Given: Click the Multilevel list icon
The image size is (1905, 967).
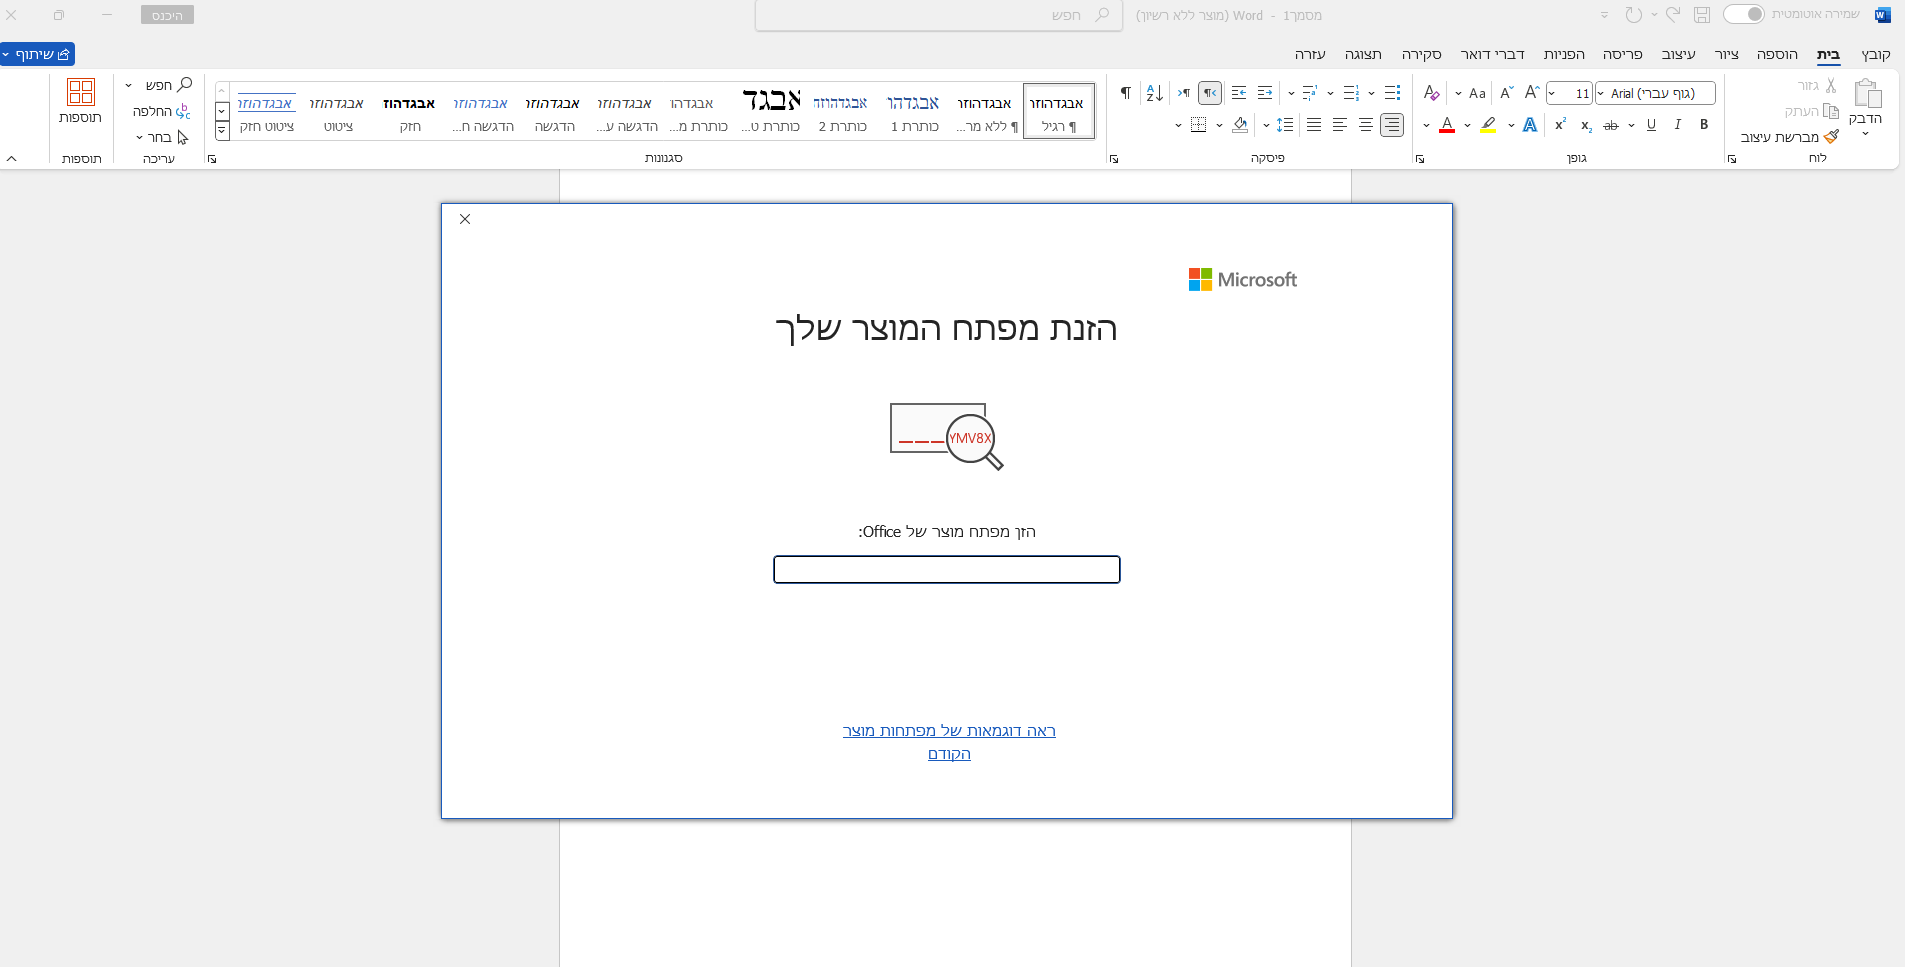Looking at the screenshot, I should [1310, 93].
